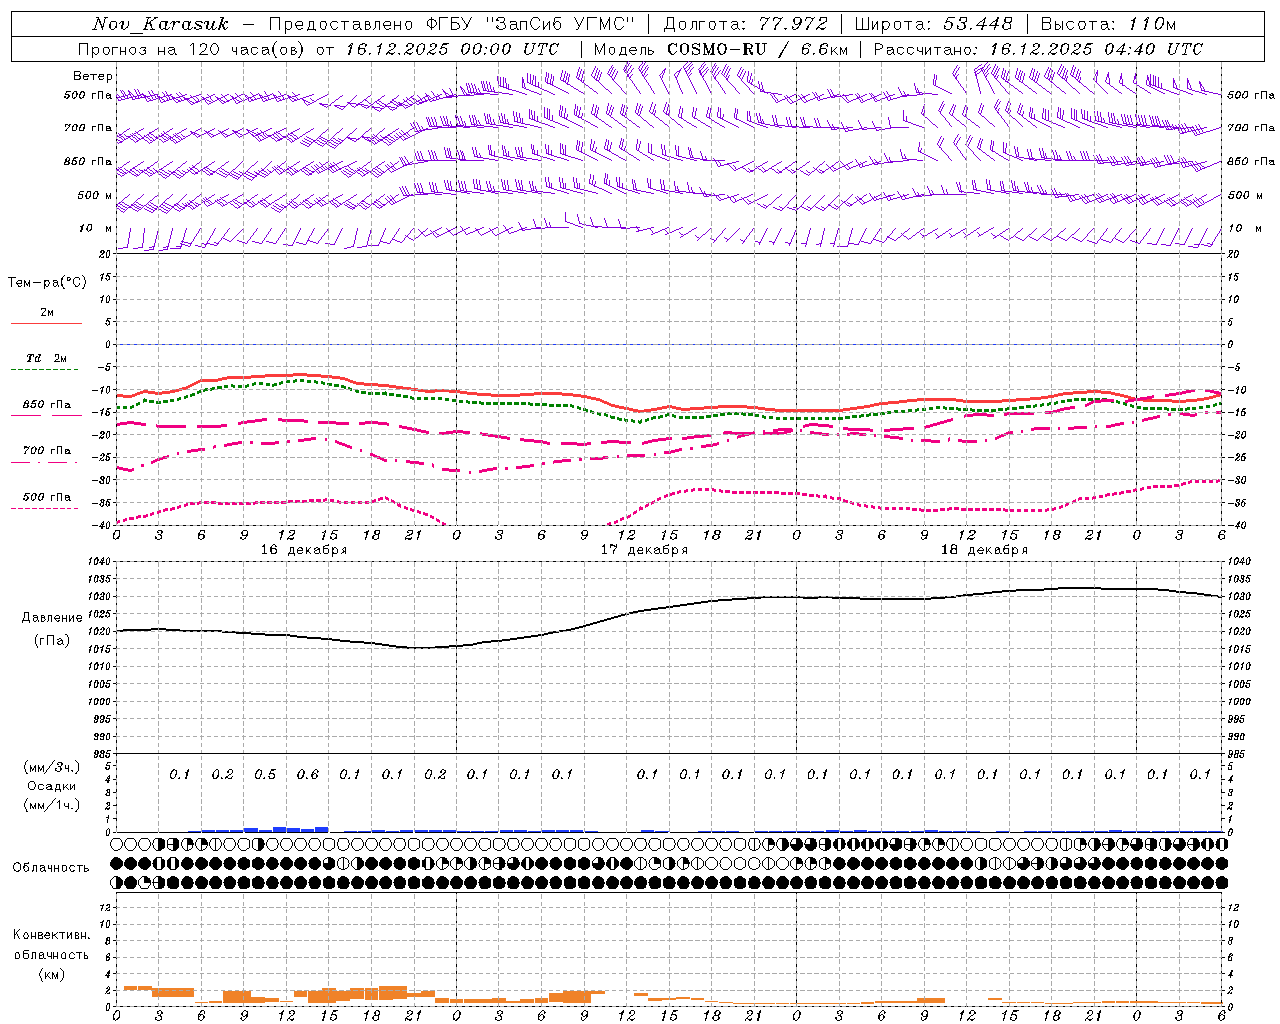Viewport: 1280px width, 1024px height.
Task: Click the Рассчитано: 16.12.2025 04:40 UTC text
Action: click(1038, 49)
